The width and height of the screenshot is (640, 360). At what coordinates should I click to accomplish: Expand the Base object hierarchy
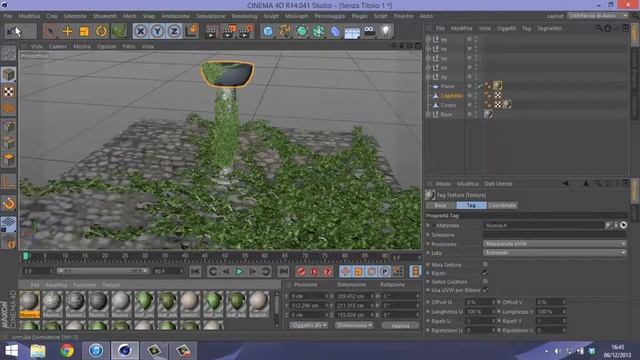tap(428, 115)
